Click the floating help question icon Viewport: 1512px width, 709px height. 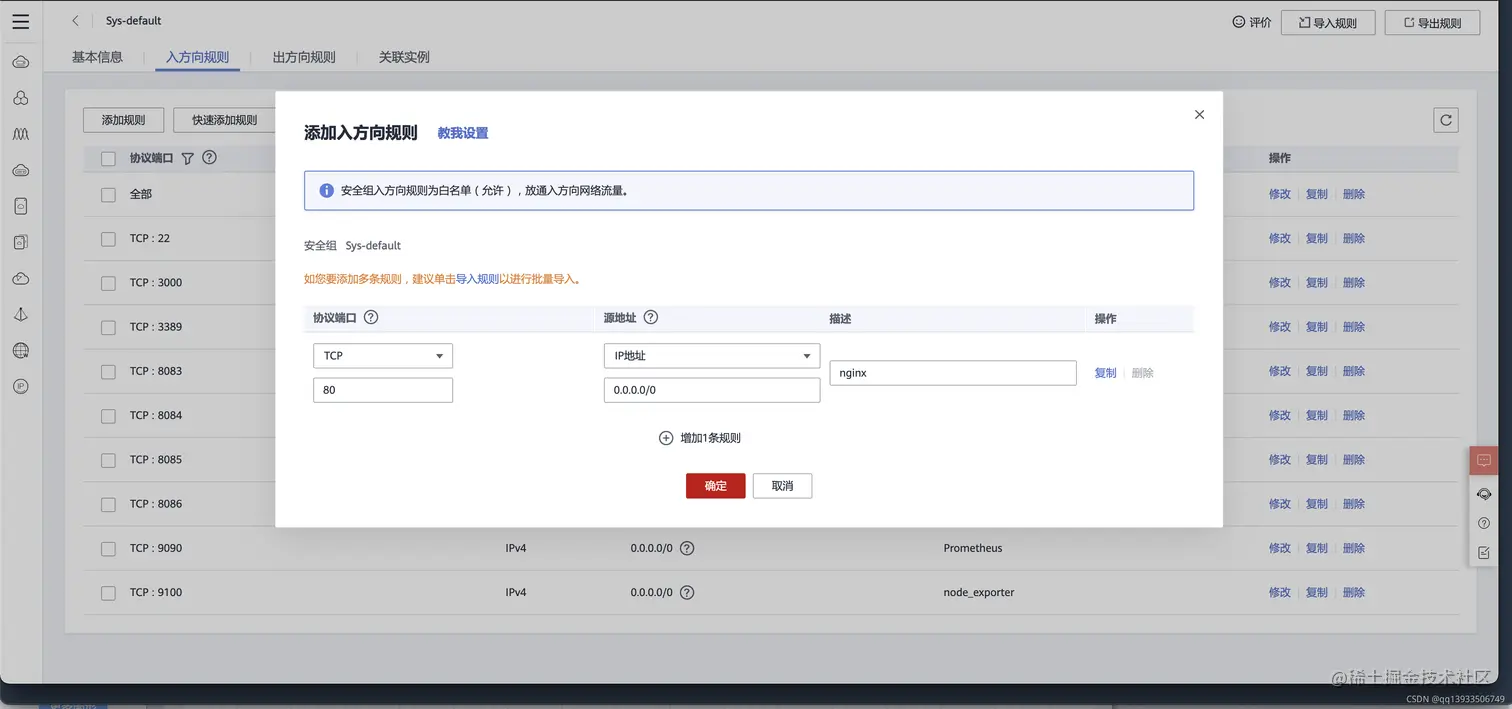pos(1484,523)
